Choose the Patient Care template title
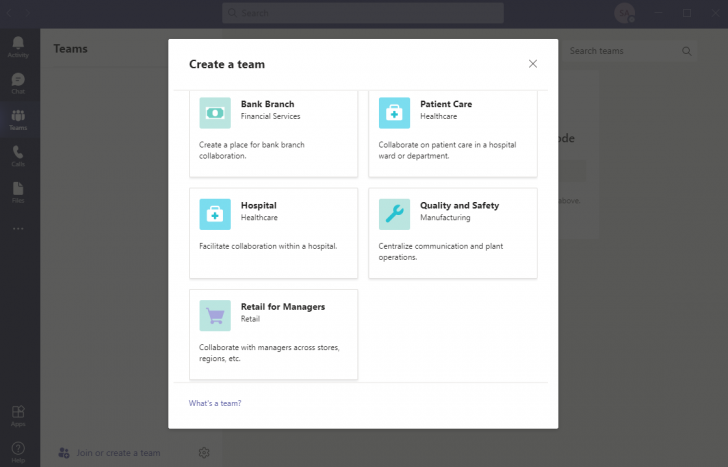This screenshot has height=467, width=728. click(446, 104)
